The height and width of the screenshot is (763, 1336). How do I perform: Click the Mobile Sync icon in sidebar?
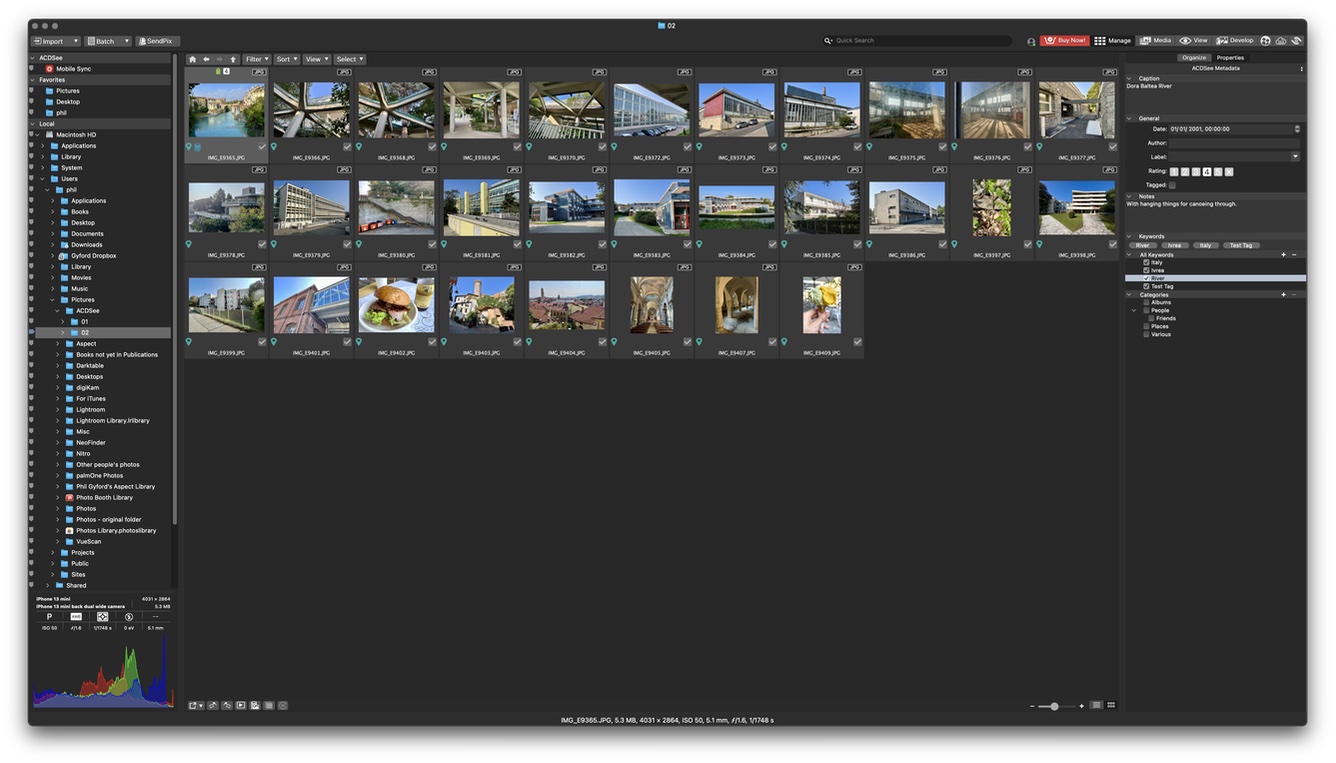(49, 69)
